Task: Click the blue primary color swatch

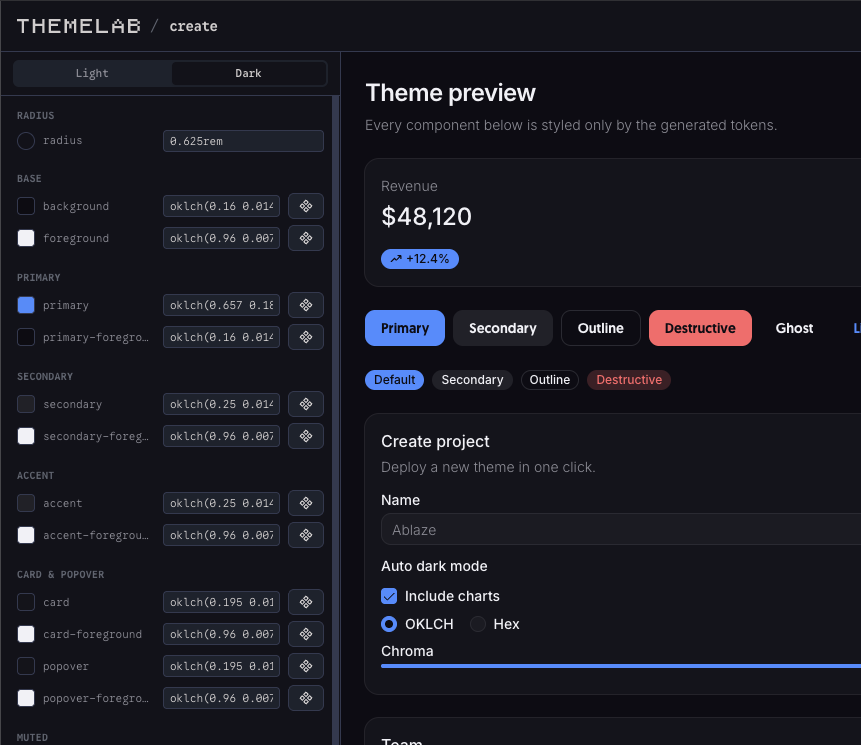Action: 26,305
